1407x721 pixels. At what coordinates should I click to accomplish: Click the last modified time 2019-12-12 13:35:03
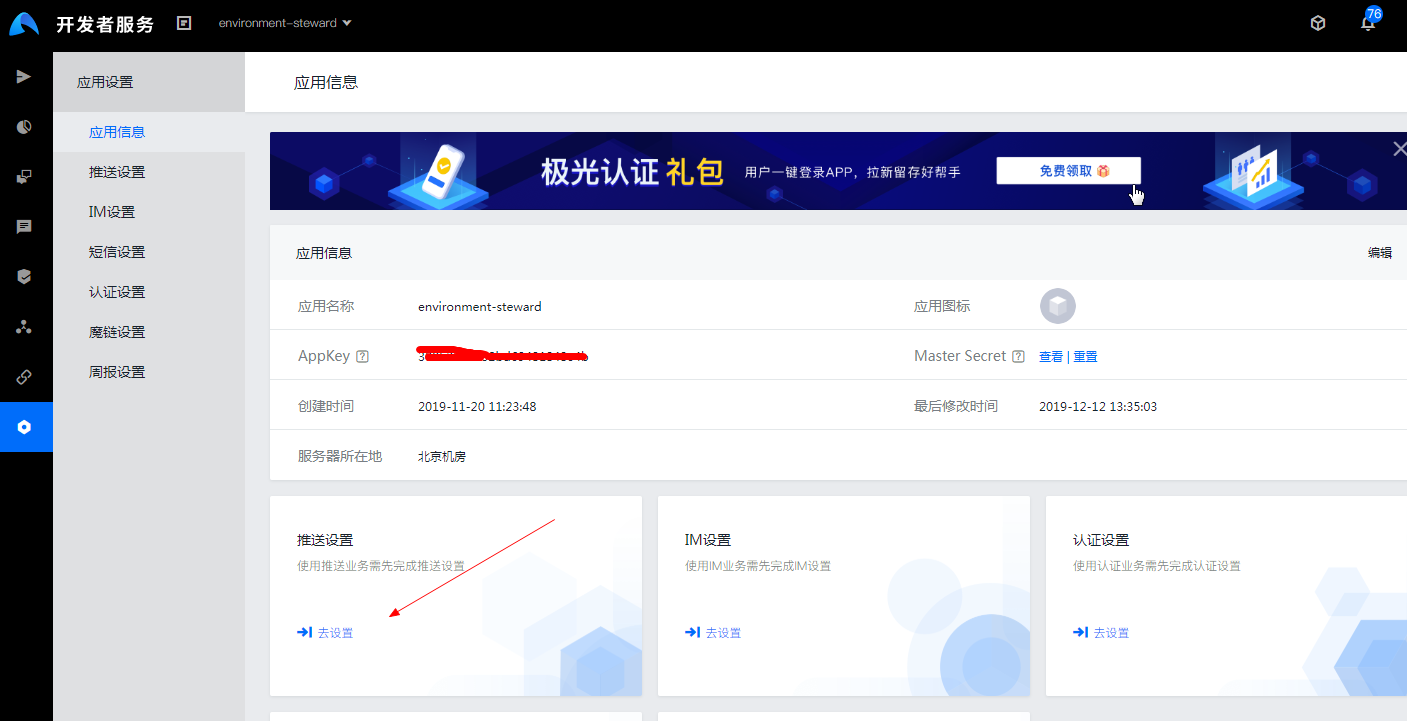click(x=1098, y=407)
